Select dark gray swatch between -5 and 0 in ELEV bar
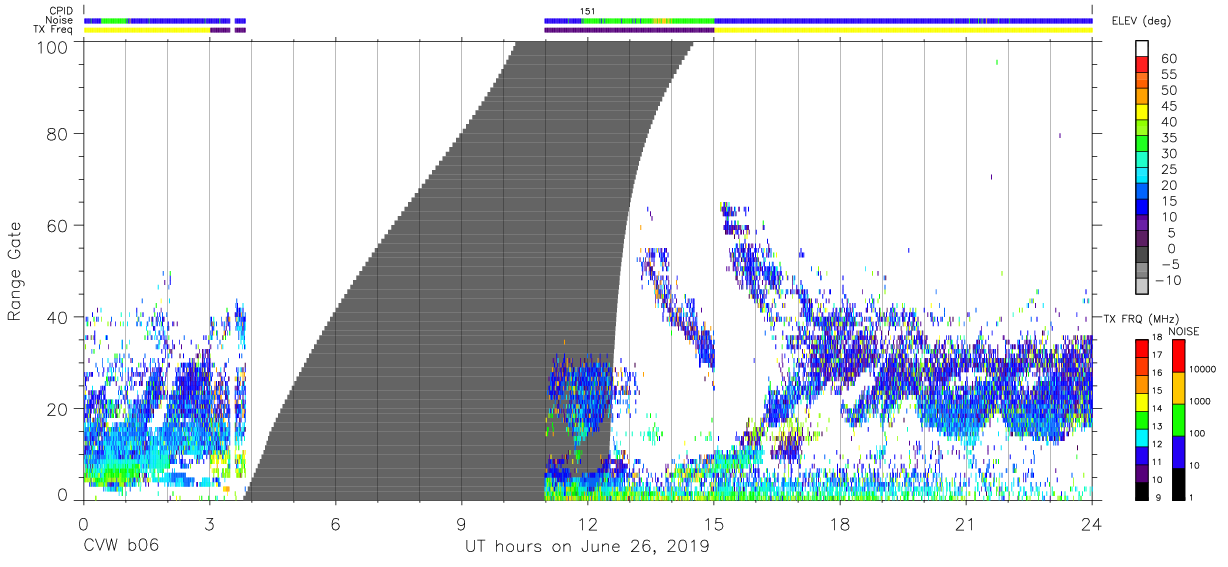The image size is (1228, 567). (x=1142, y=256)
